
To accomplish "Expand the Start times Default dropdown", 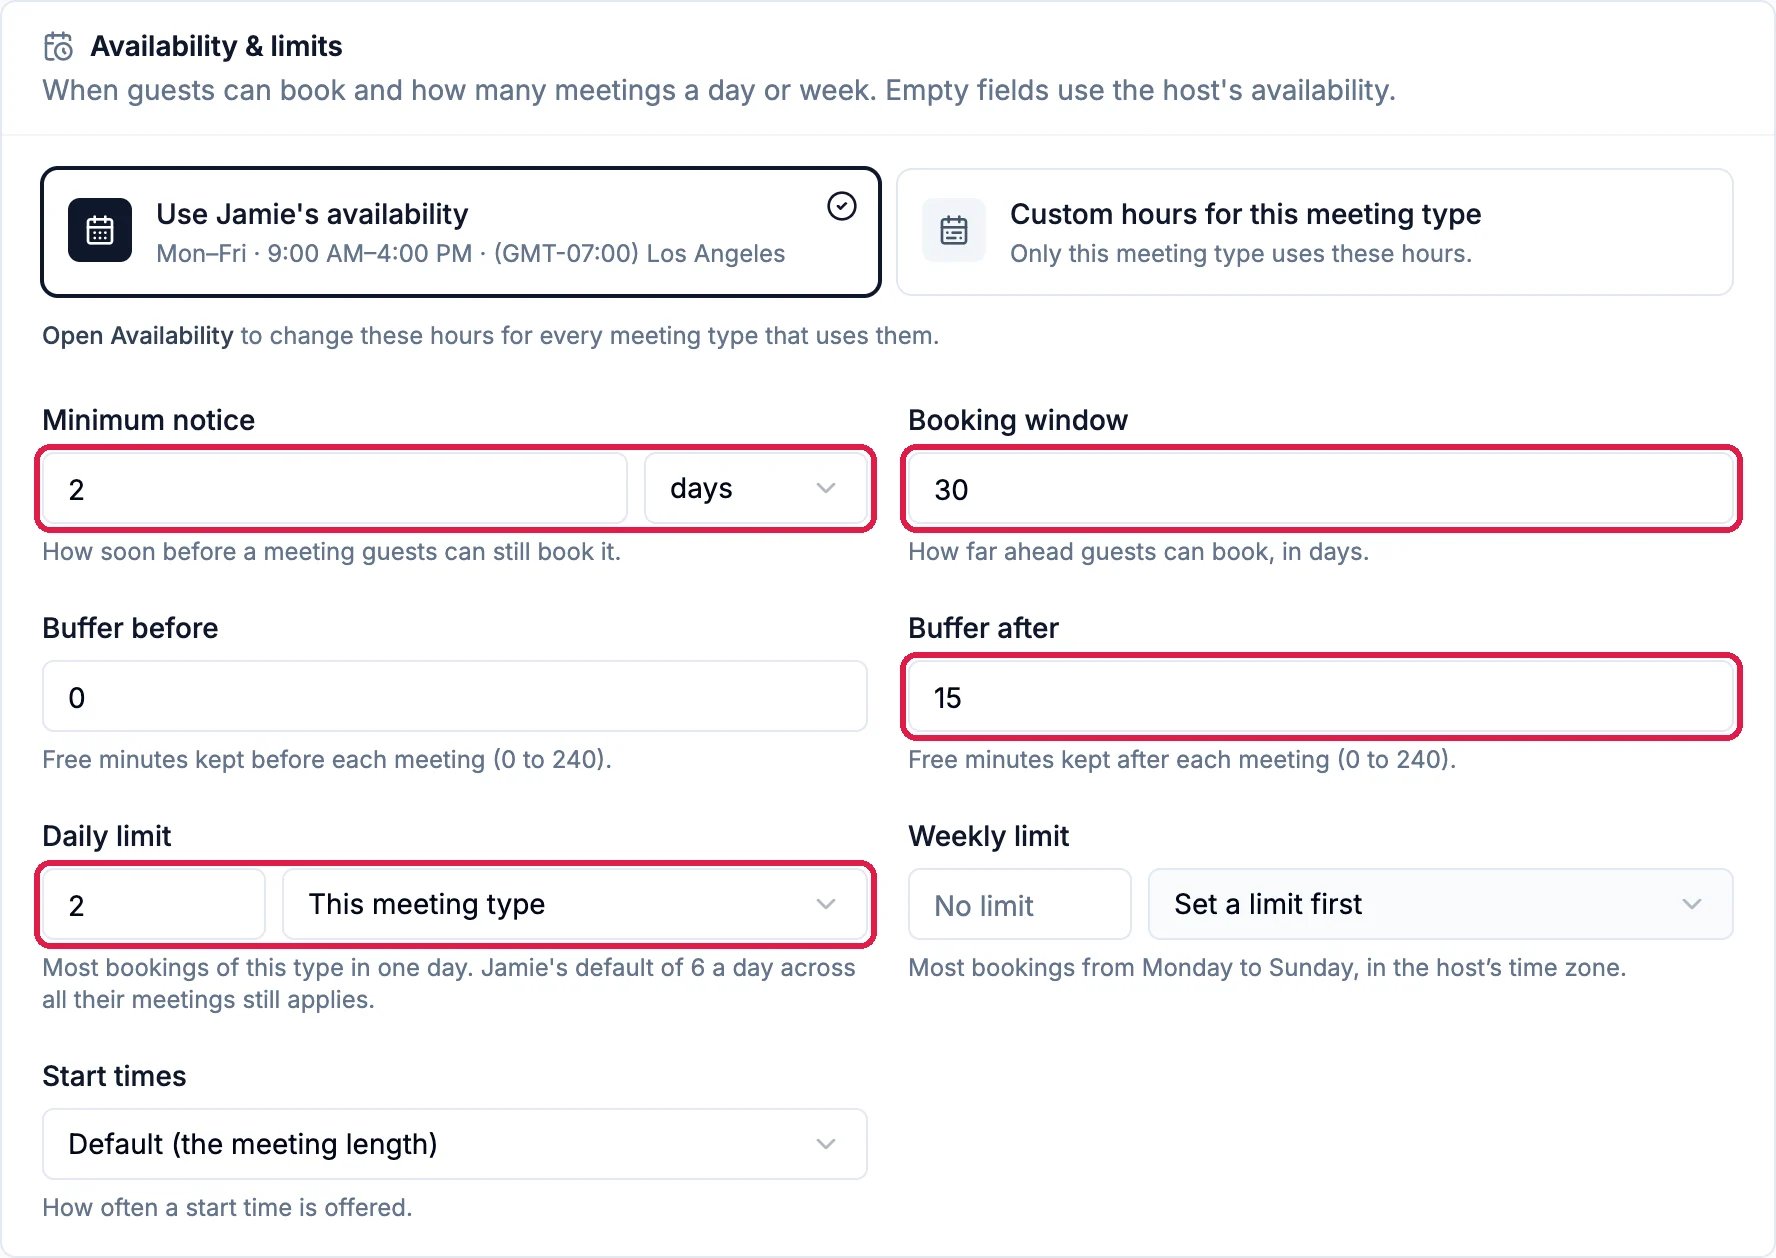I will coord(455,1144).
